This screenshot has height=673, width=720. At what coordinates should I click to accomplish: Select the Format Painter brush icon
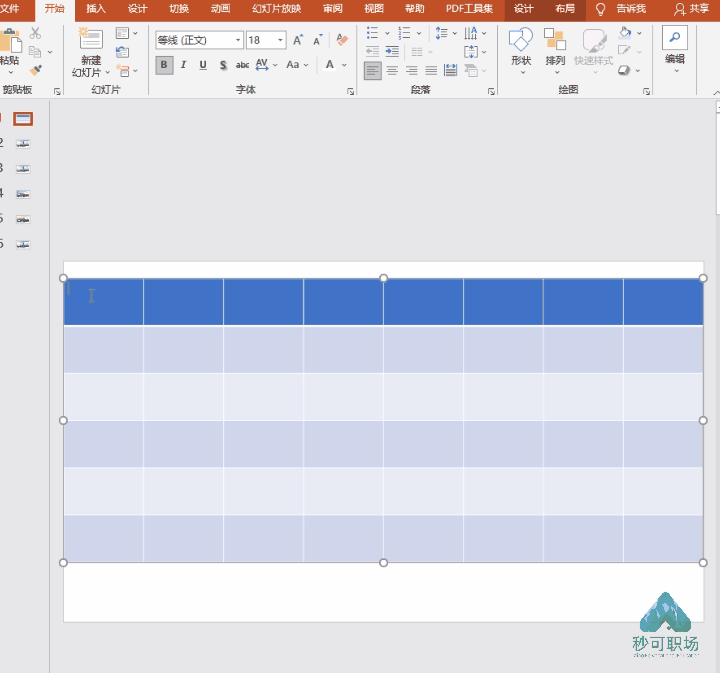pyautogui.click(x=35, y=70)
